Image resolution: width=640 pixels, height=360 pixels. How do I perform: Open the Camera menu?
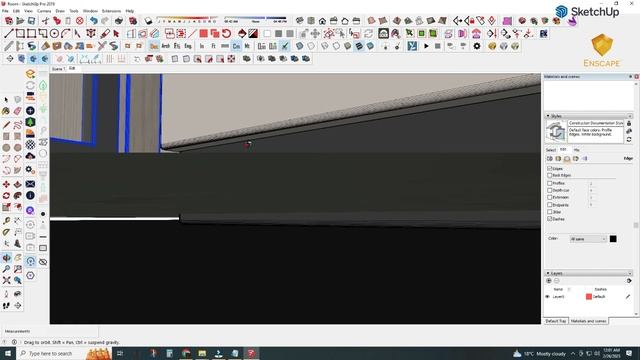click(44, 11)
